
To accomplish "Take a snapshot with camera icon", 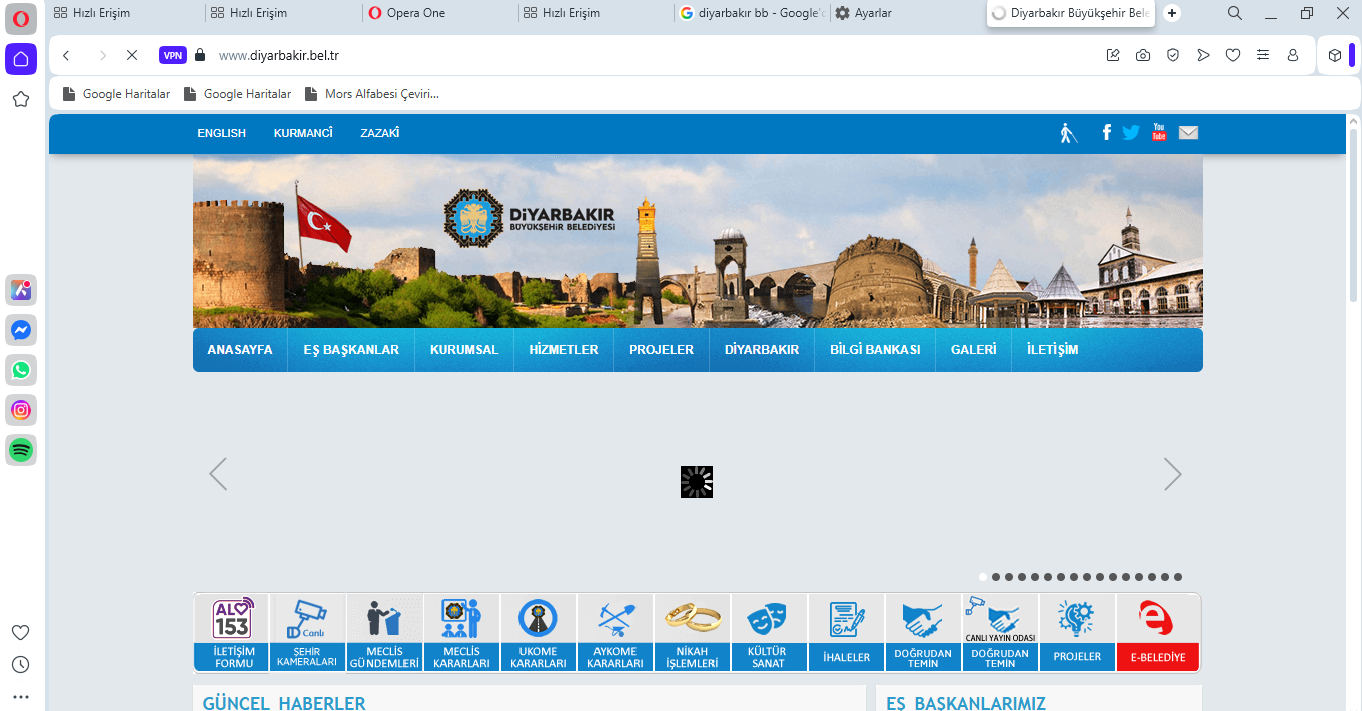I will coord(1143,56).
